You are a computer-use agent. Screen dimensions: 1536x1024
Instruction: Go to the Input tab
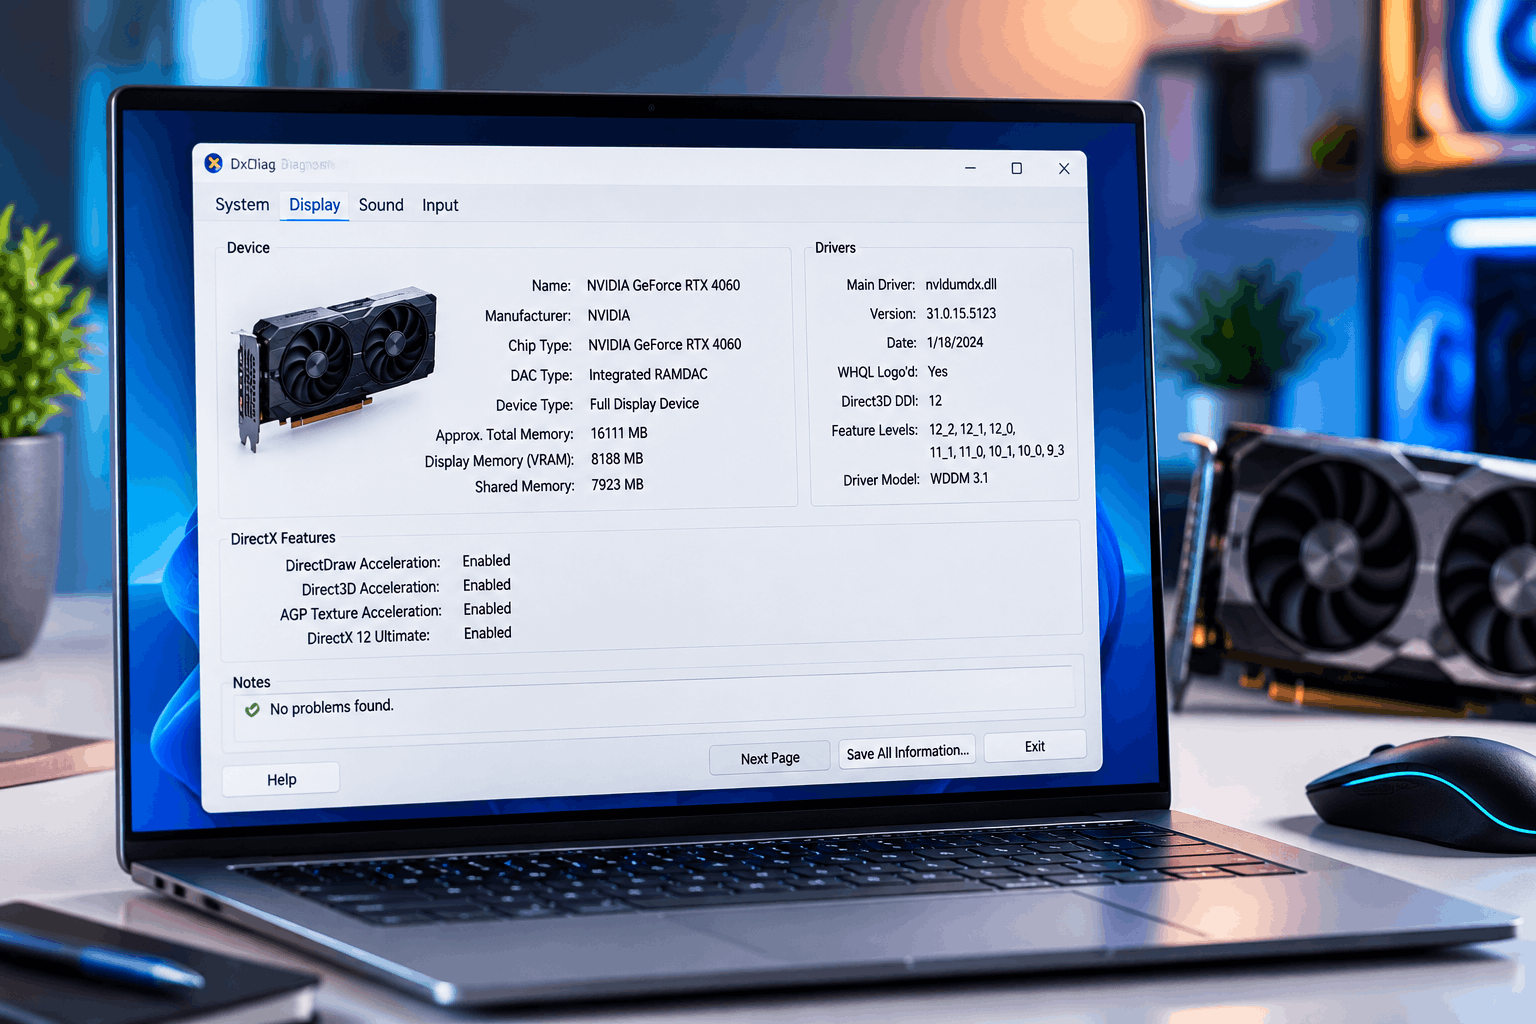coord(440,205)
